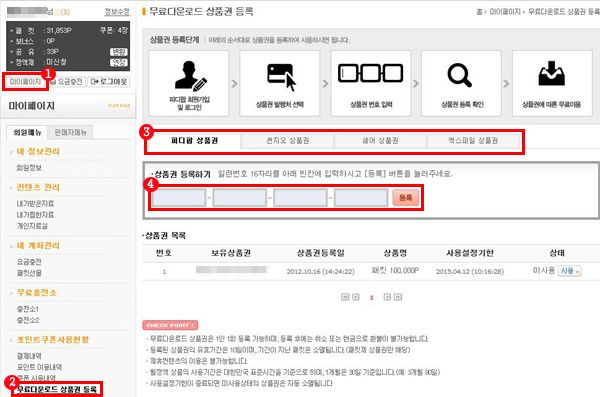Open the 사용 dropdown in the voucher row
Screen dimensions: 600x397
(569, 271)
